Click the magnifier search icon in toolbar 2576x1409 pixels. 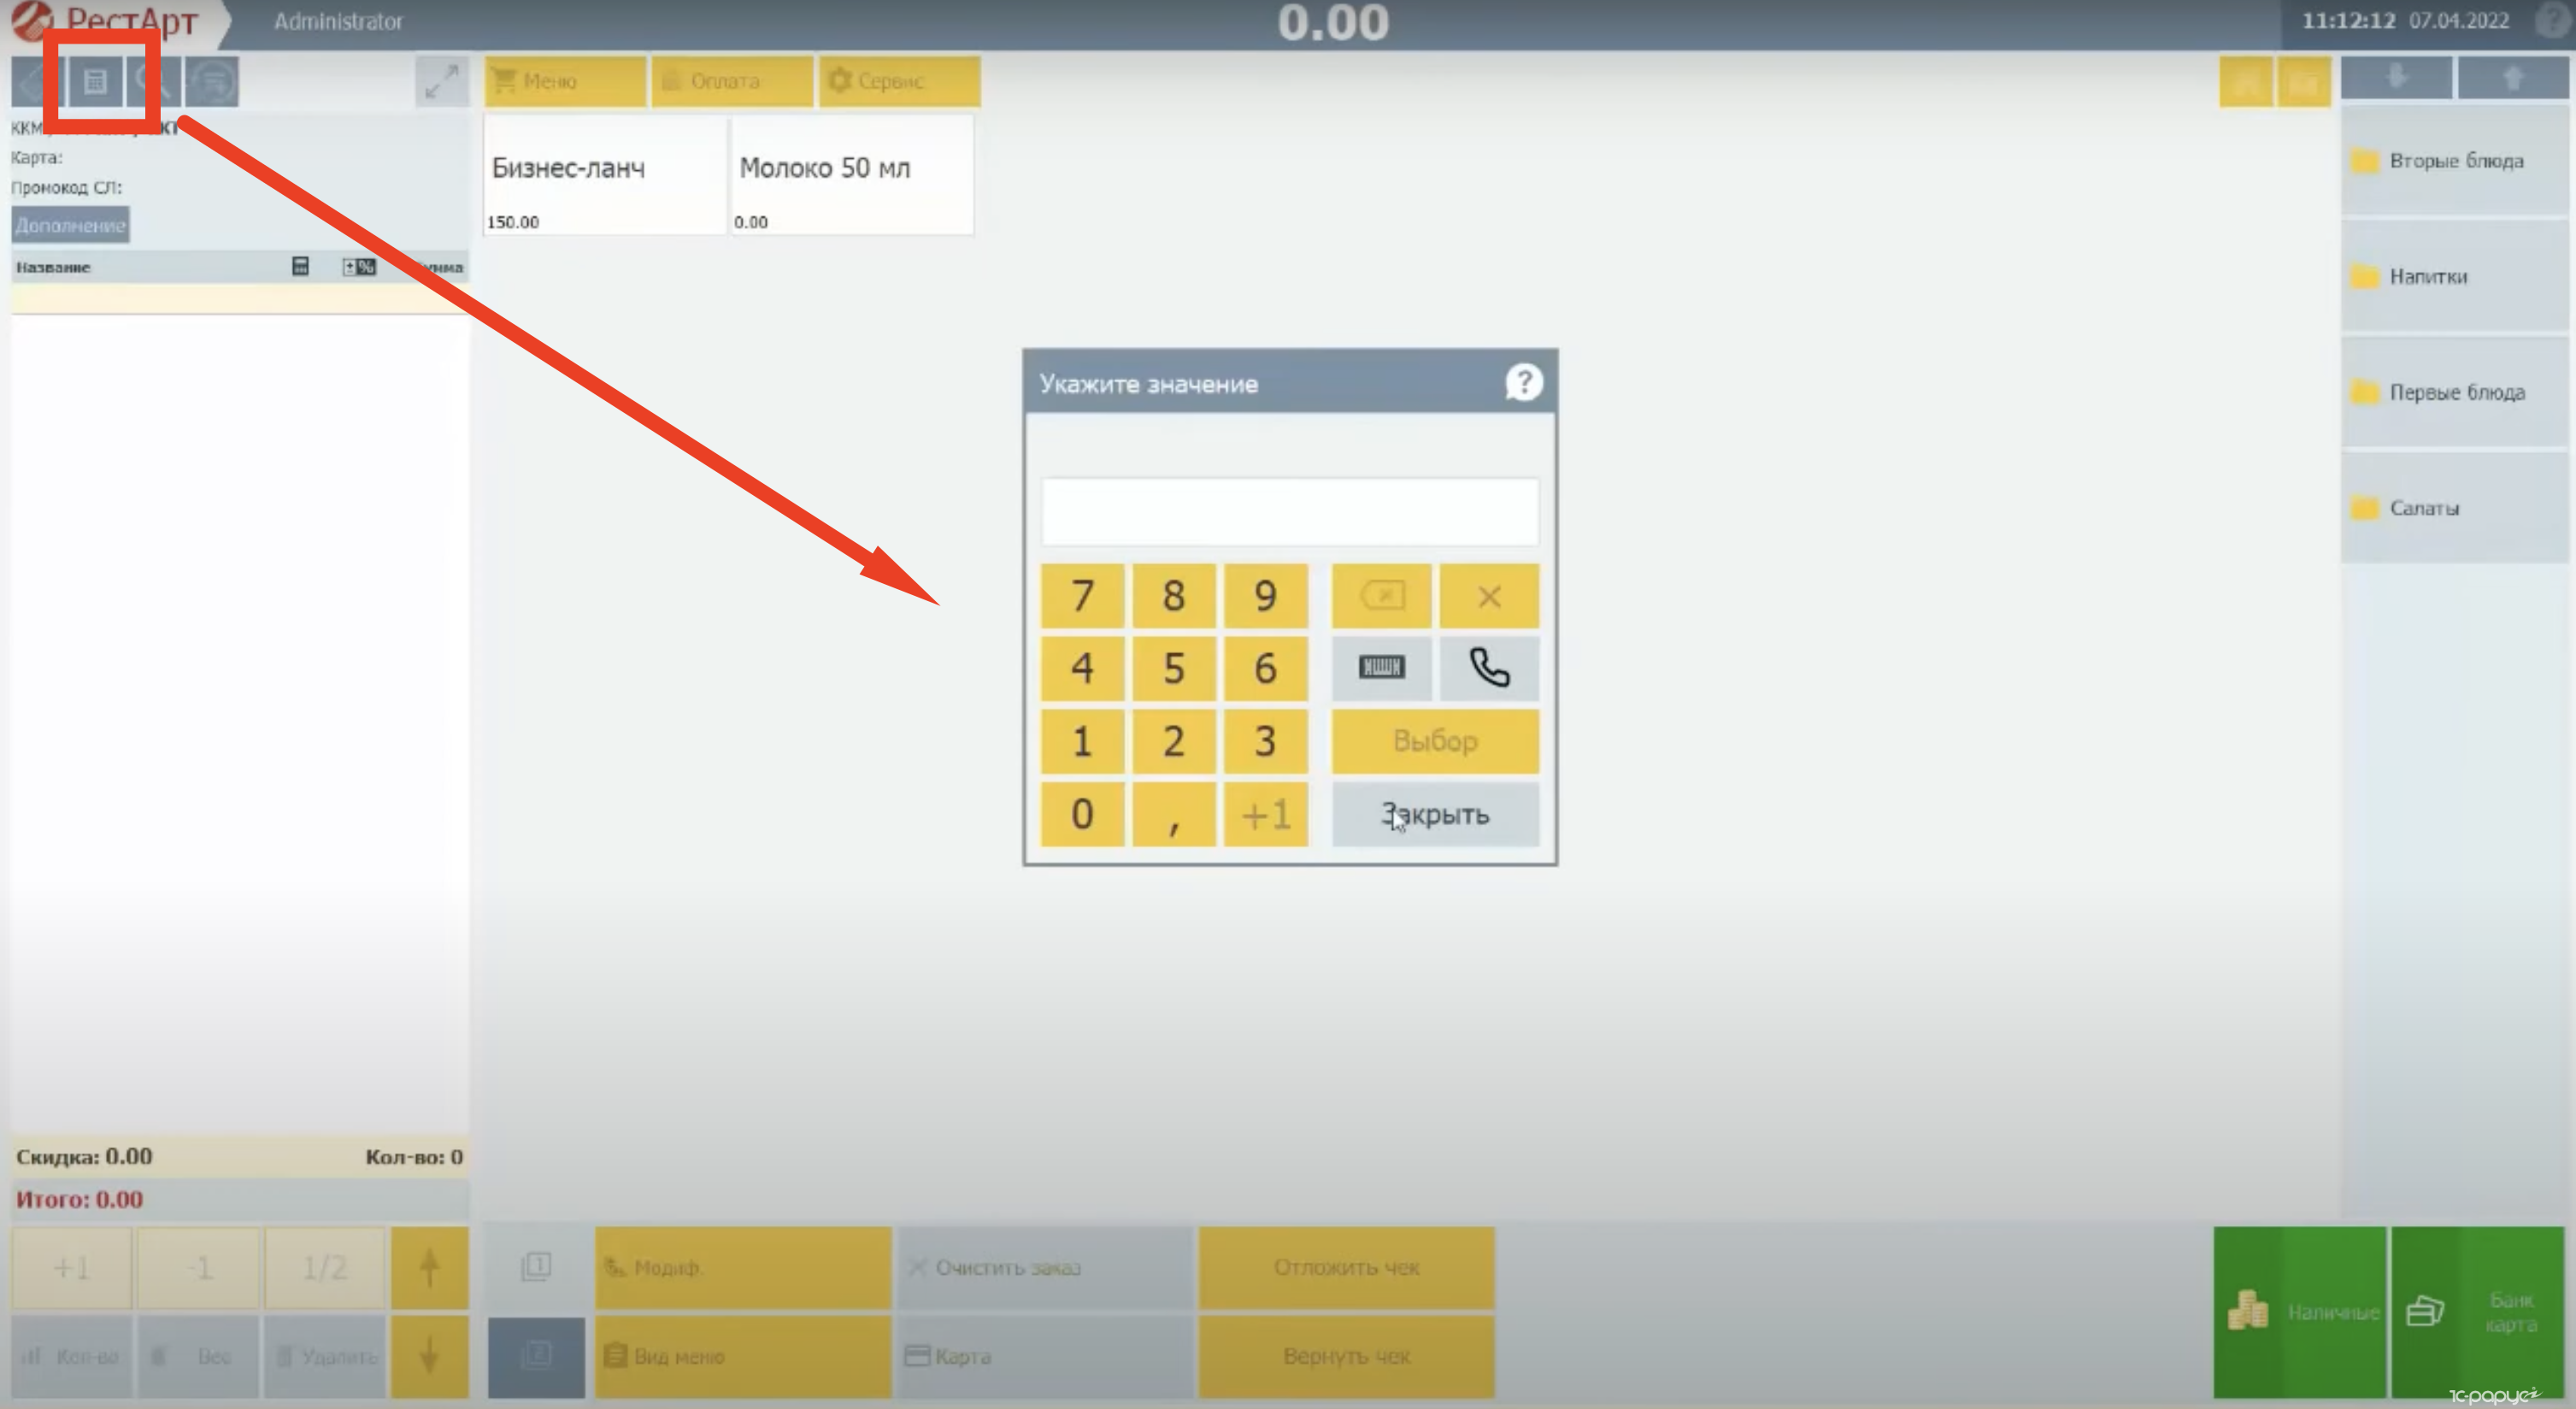point(155,81)
